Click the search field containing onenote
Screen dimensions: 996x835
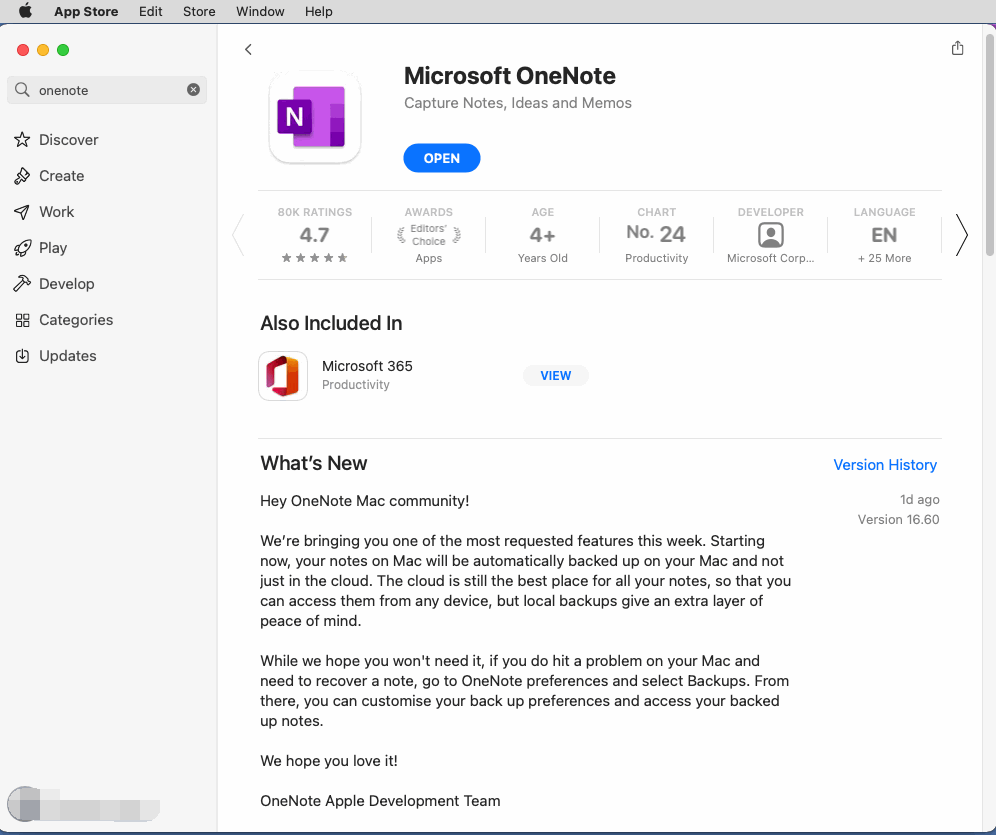(107, 90)
